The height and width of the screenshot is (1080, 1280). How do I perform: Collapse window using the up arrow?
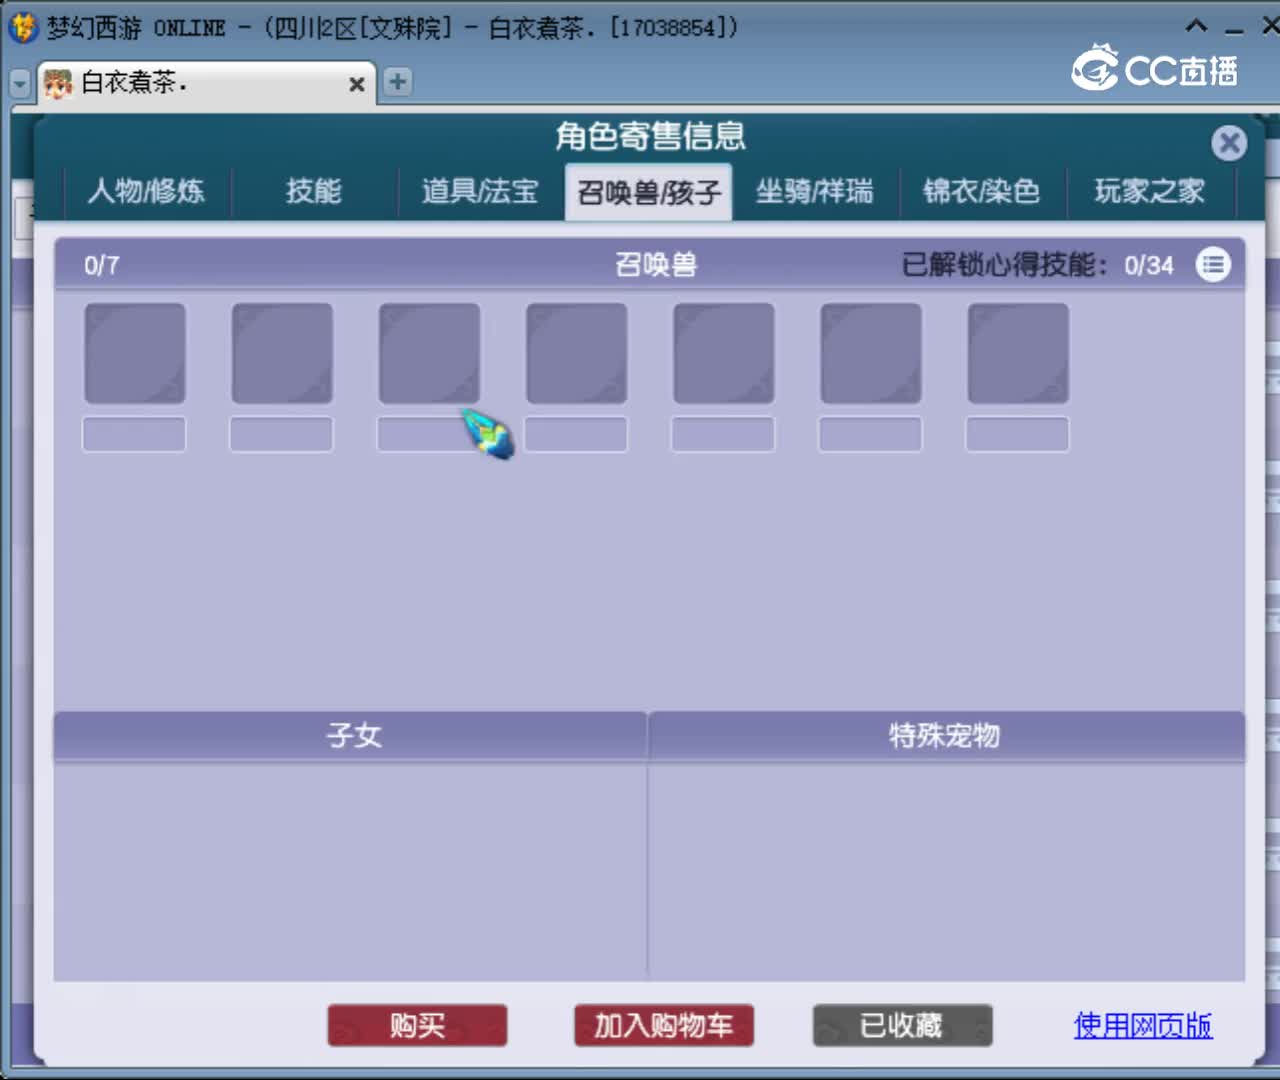coord(1196,26)
